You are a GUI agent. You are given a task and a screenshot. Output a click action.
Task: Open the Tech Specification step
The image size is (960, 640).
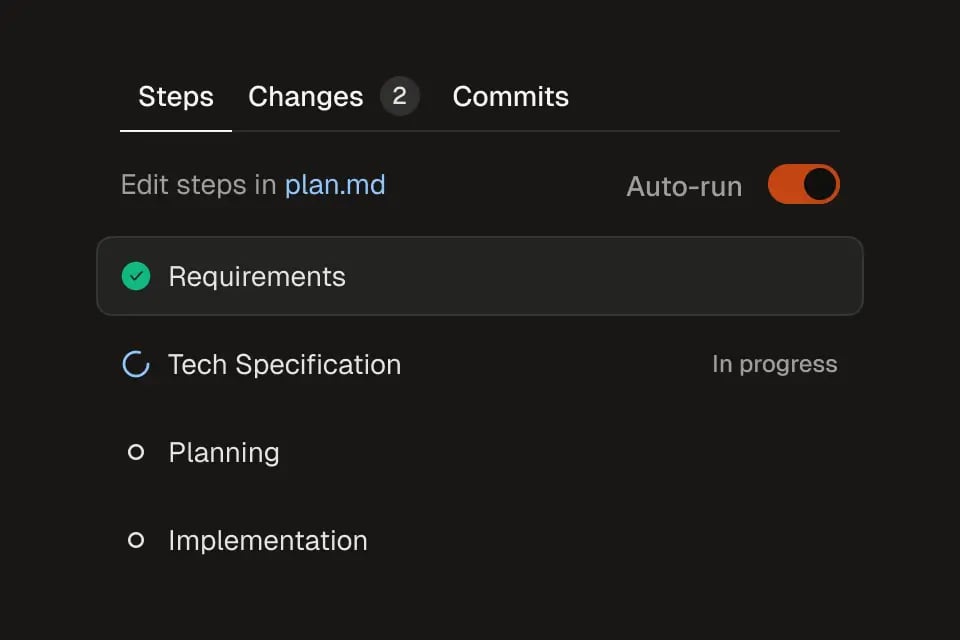coord(284,365)
